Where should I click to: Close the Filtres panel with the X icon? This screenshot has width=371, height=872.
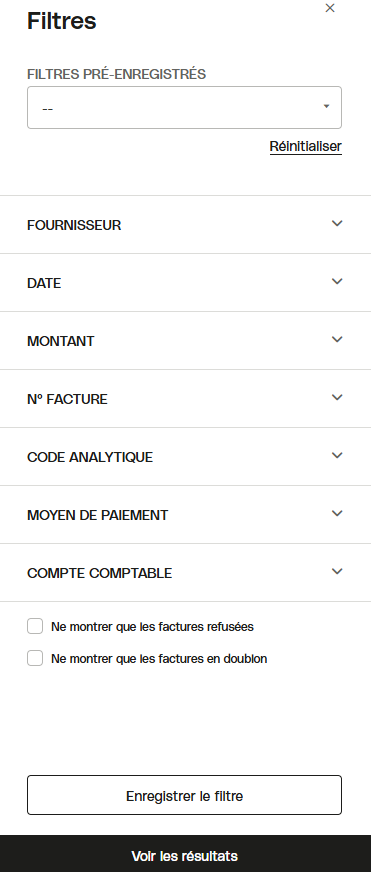[x=330, y=8]
